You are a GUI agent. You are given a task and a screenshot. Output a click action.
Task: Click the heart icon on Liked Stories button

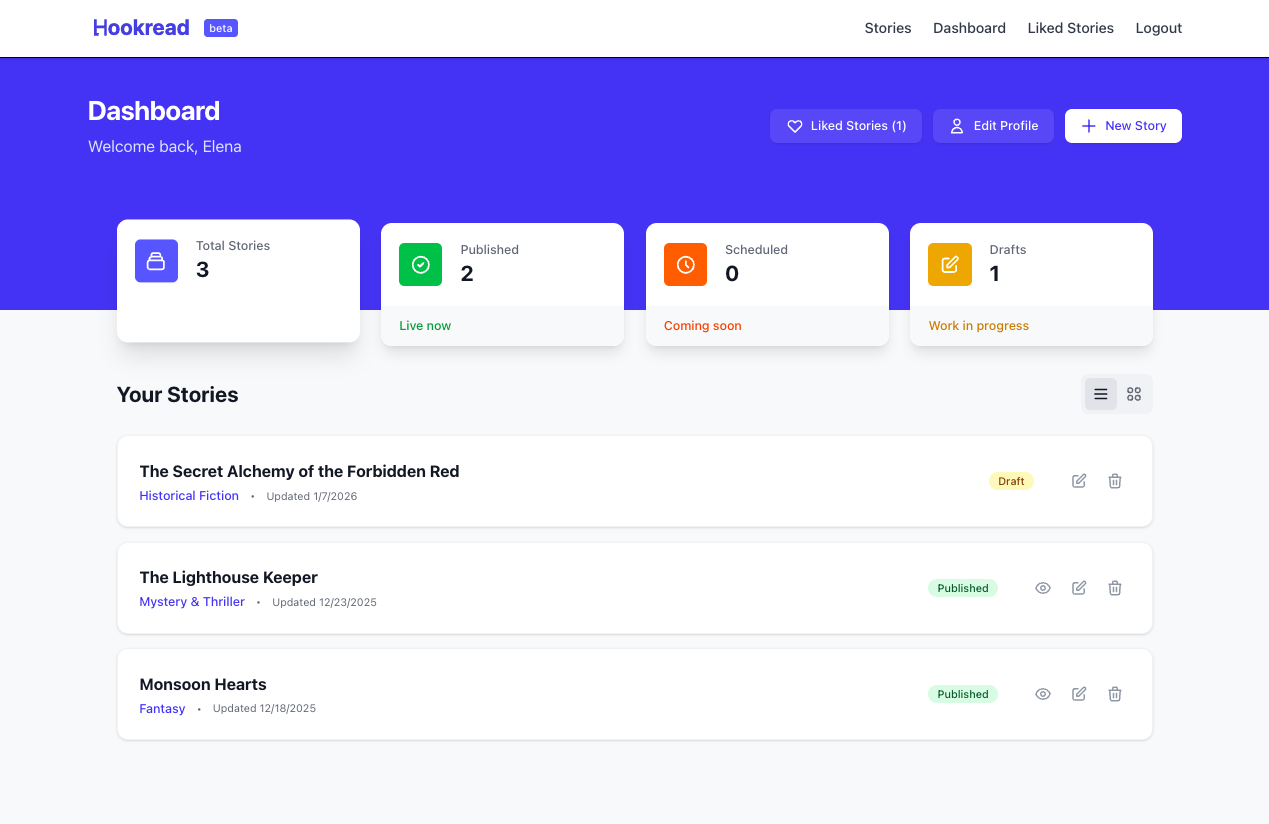click(x=794, y=126)
